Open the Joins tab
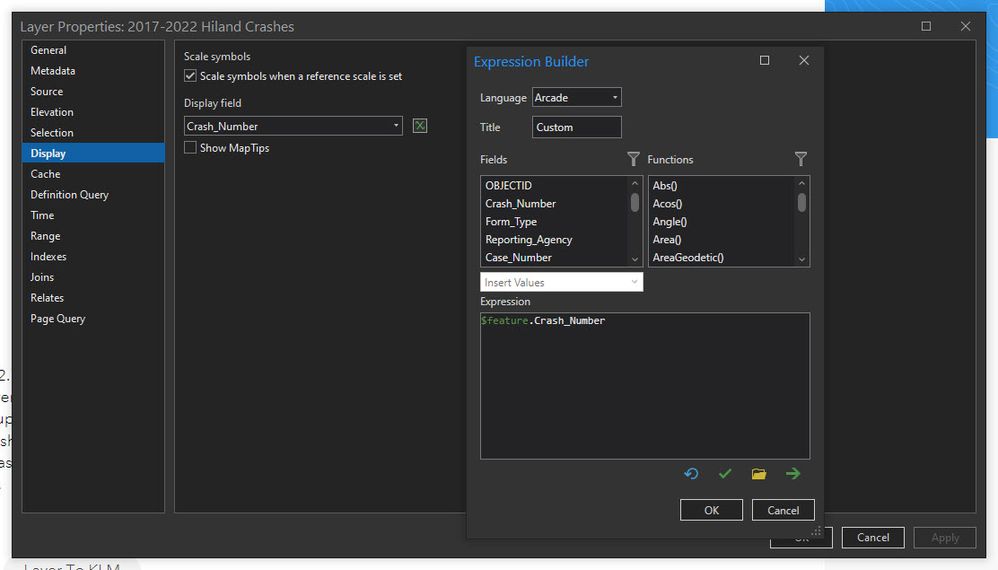The width and height of the screenshot is (998, 570). 93,277
